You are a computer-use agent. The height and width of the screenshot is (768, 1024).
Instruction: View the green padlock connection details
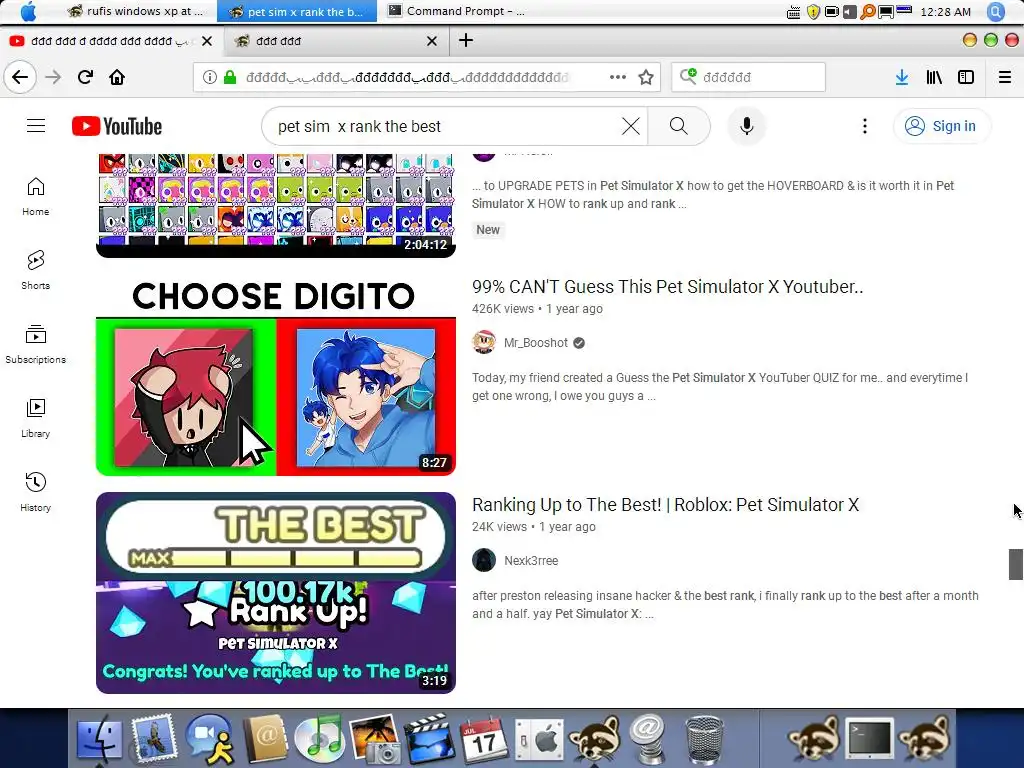[x=230, y=77]
